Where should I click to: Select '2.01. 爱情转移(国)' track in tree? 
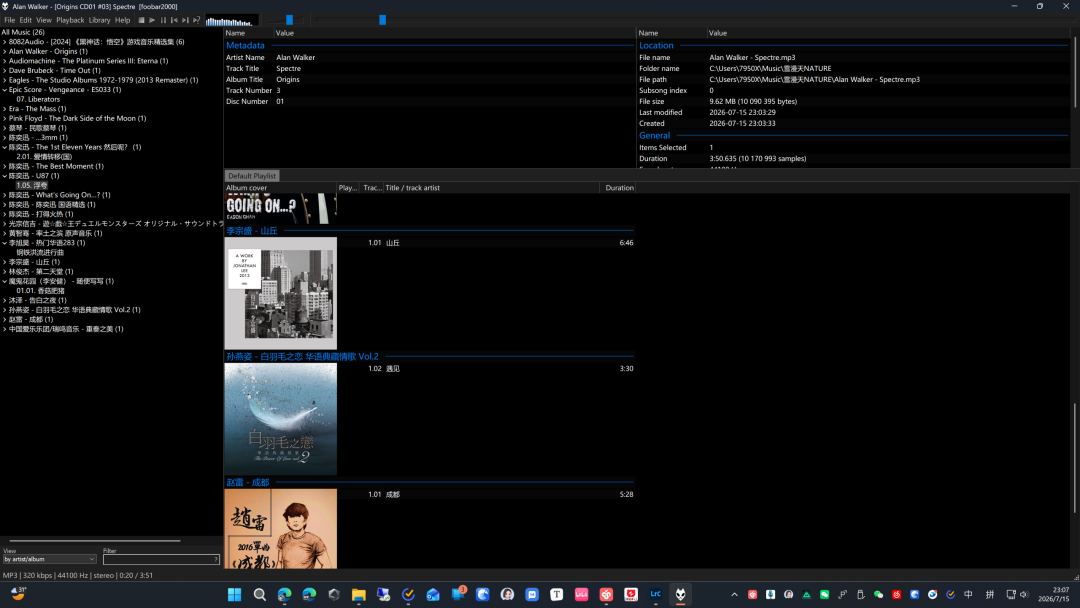point(44,157)
